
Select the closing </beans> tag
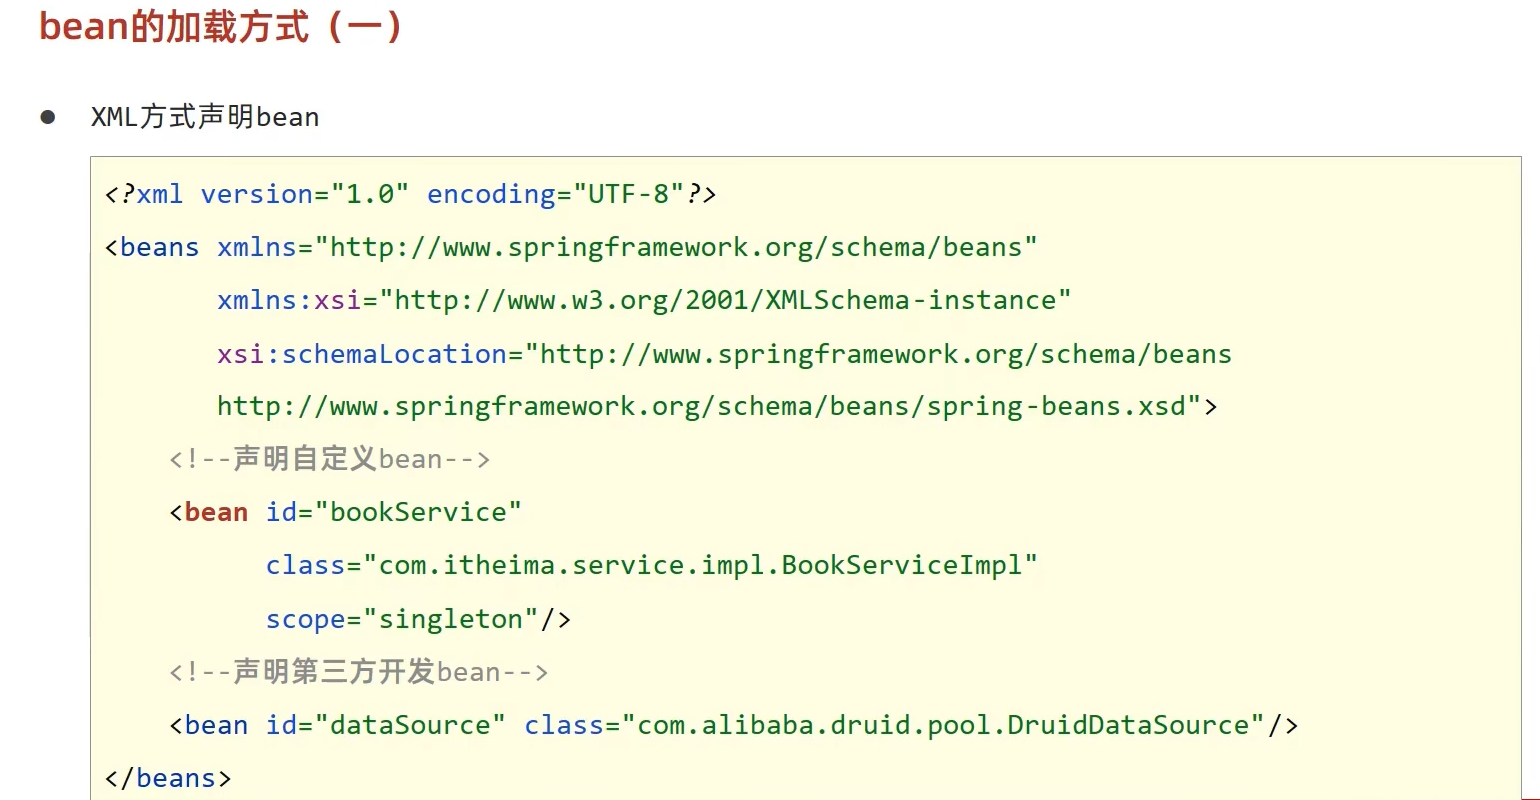pos(166,777)
